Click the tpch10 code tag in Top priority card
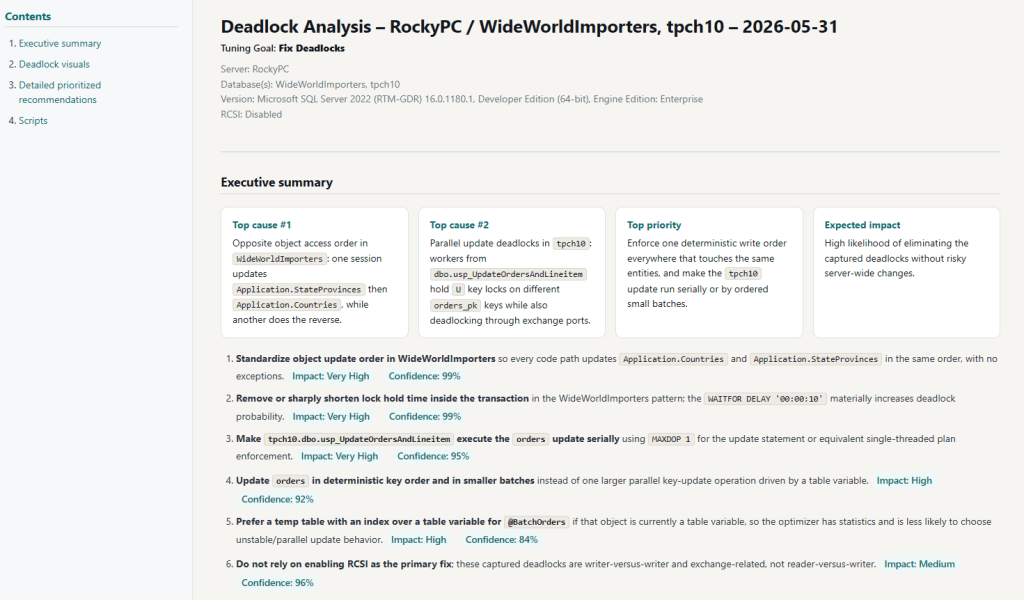 (743, 274)
